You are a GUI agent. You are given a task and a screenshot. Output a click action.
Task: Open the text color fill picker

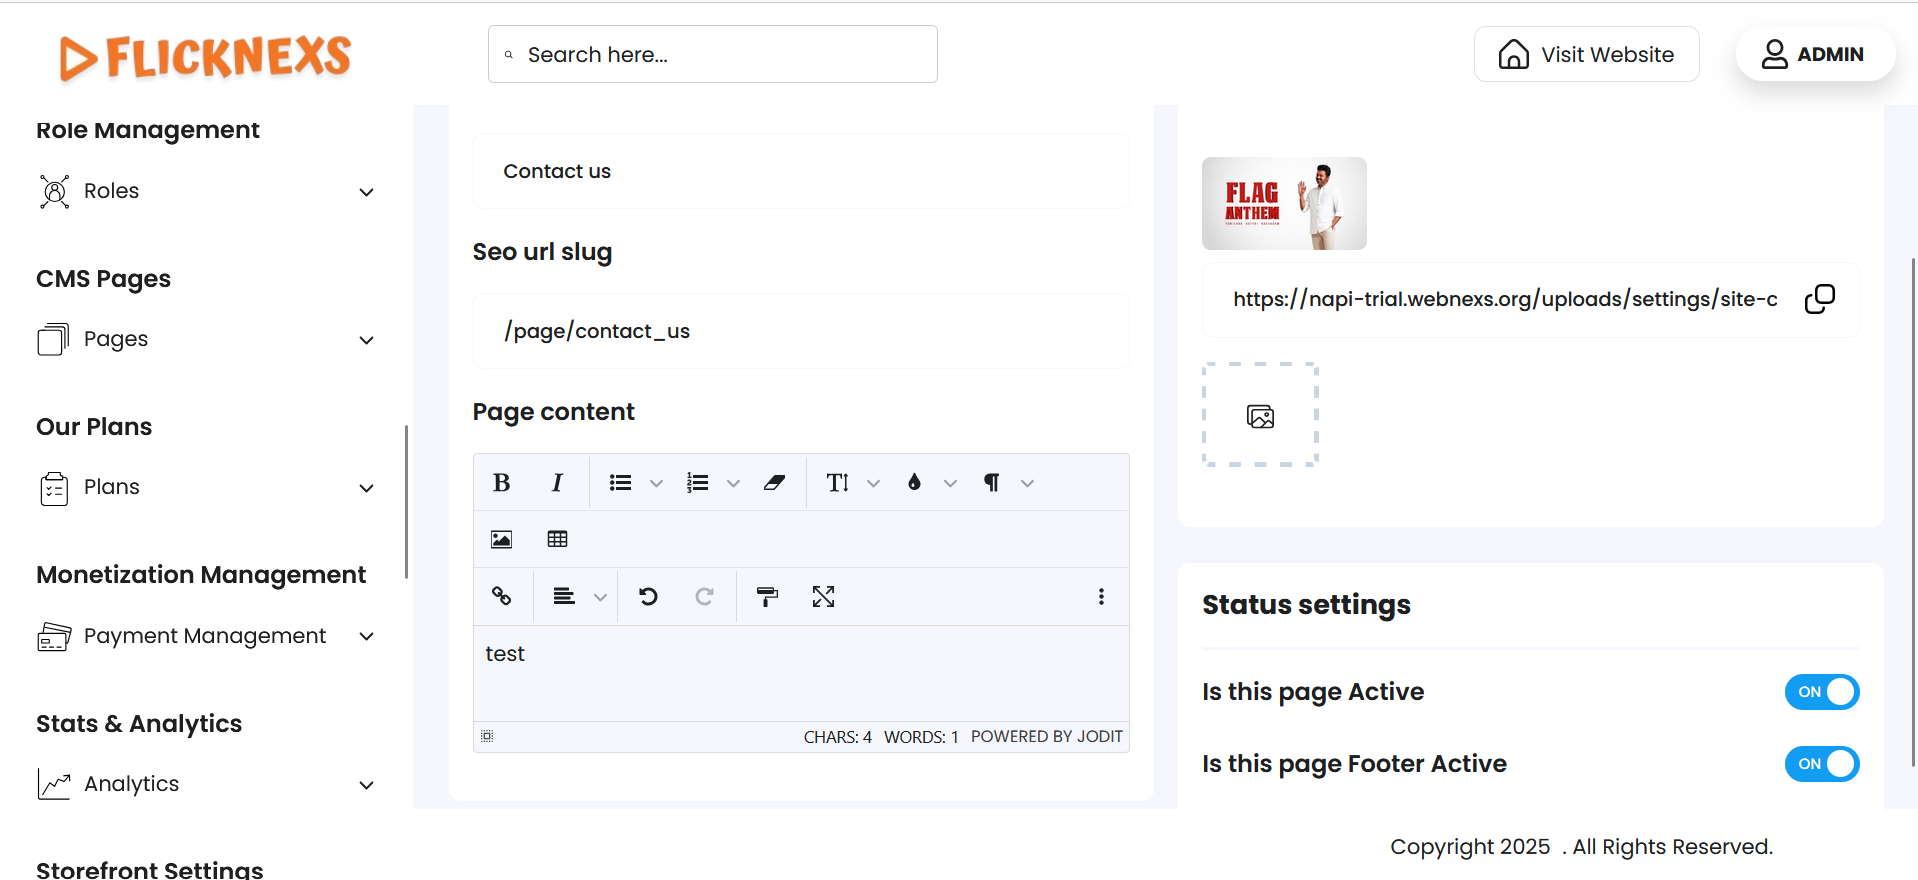[914, 483]
